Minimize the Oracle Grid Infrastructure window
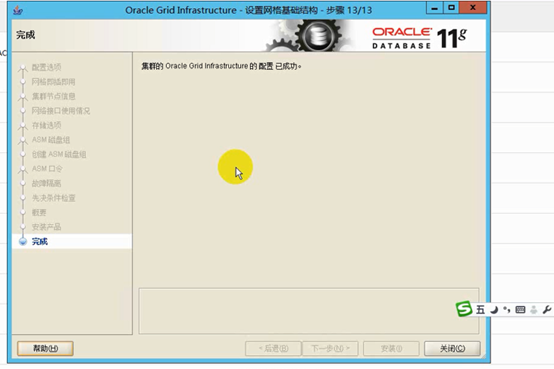The width and height of the screenshot is (554, 369). (x=435, y=8)
